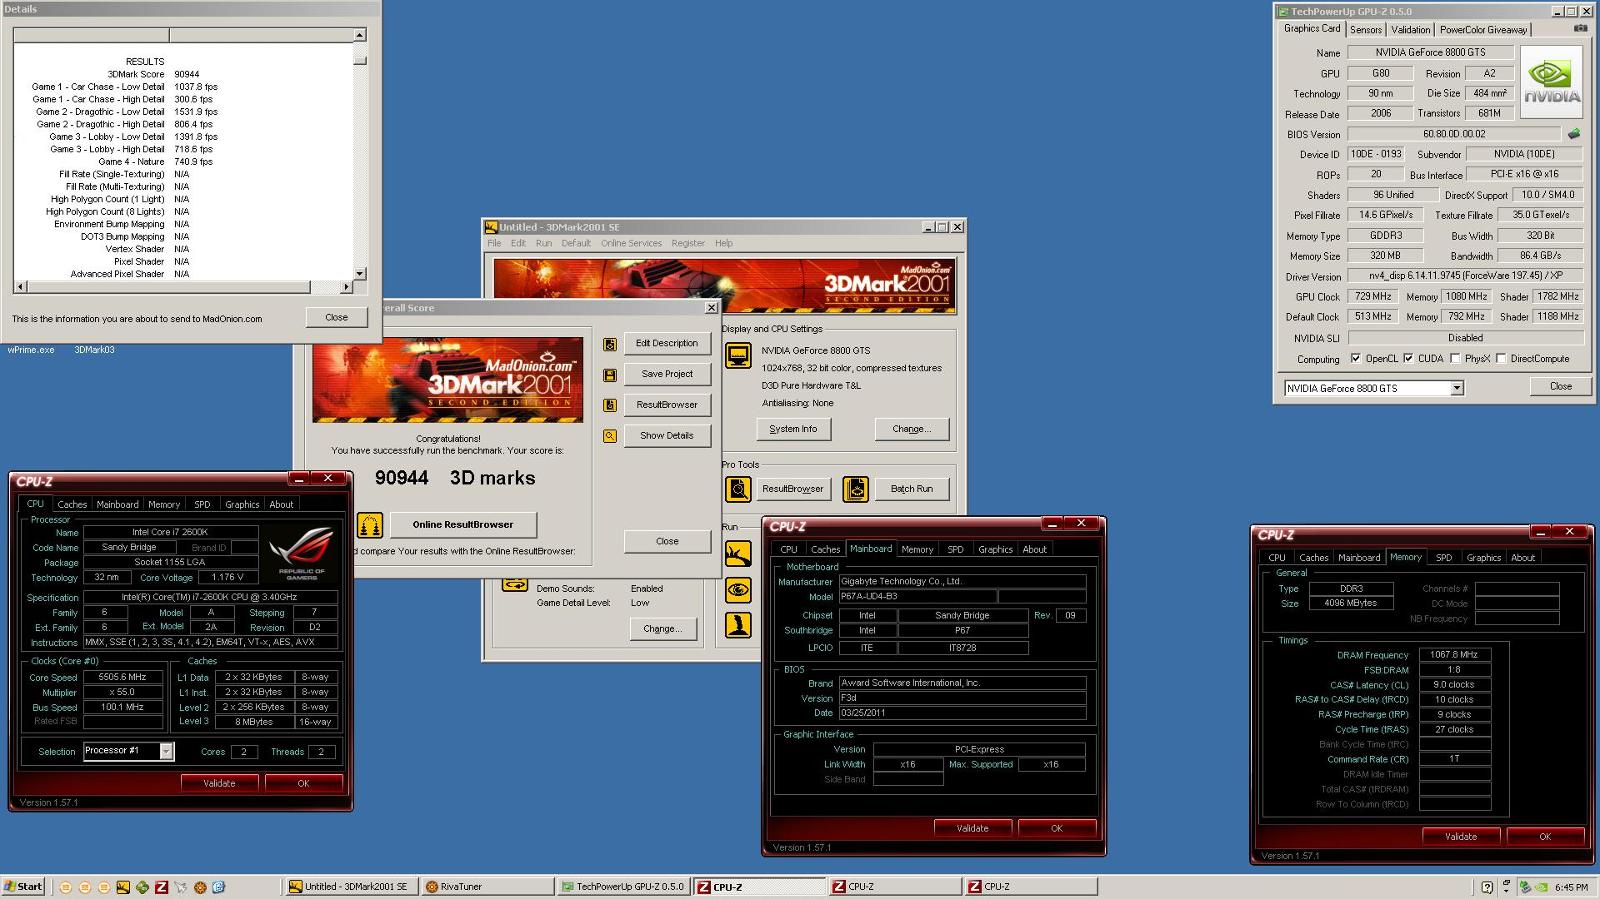Screen dimensions: 1600x899
Task: Click Close button in the Details window
Action: [x=337, y=317]
